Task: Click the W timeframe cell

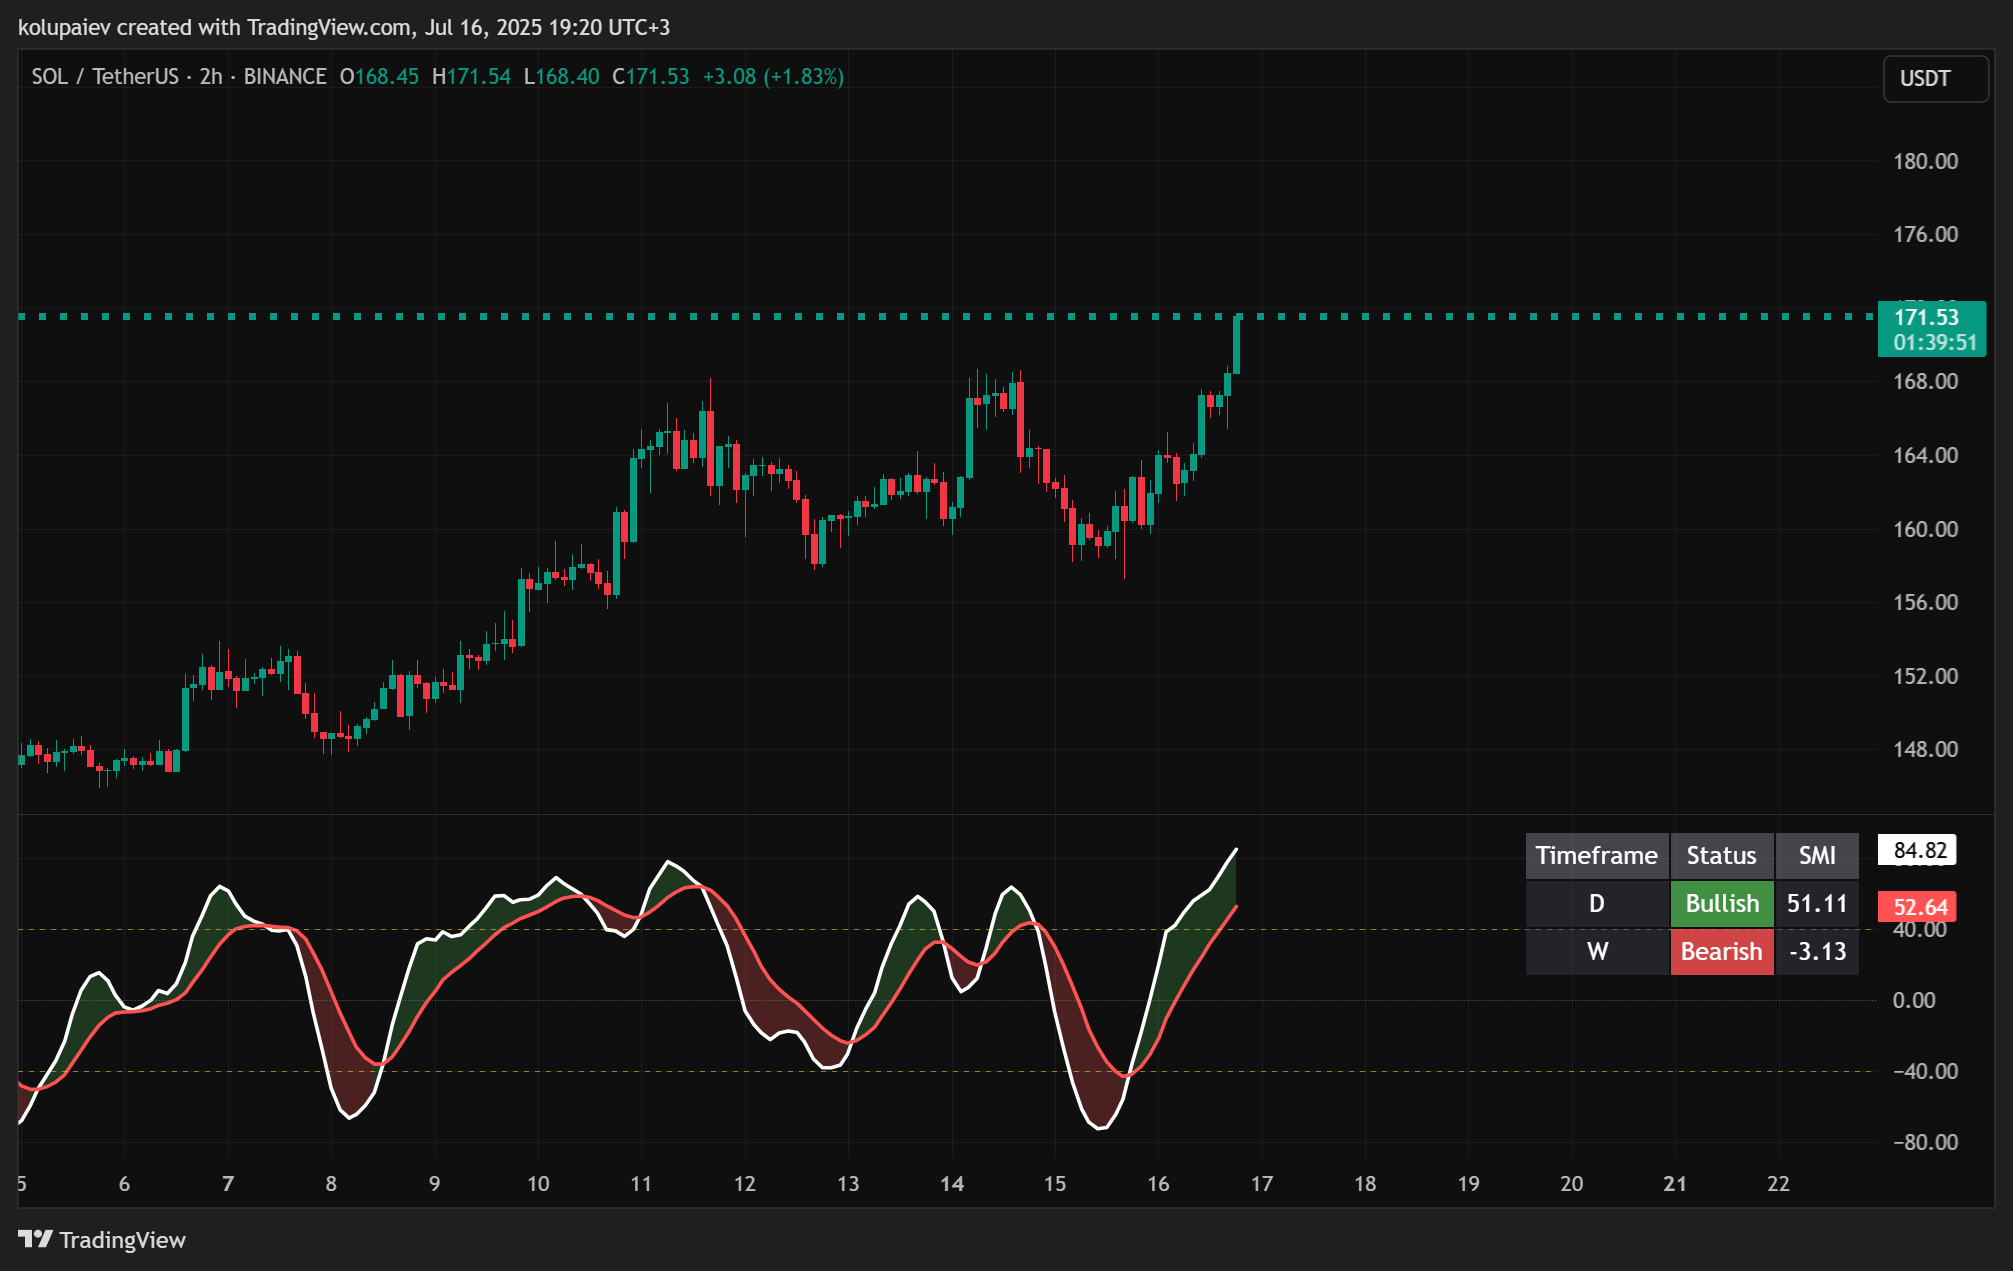Action: coord(1597,951)
